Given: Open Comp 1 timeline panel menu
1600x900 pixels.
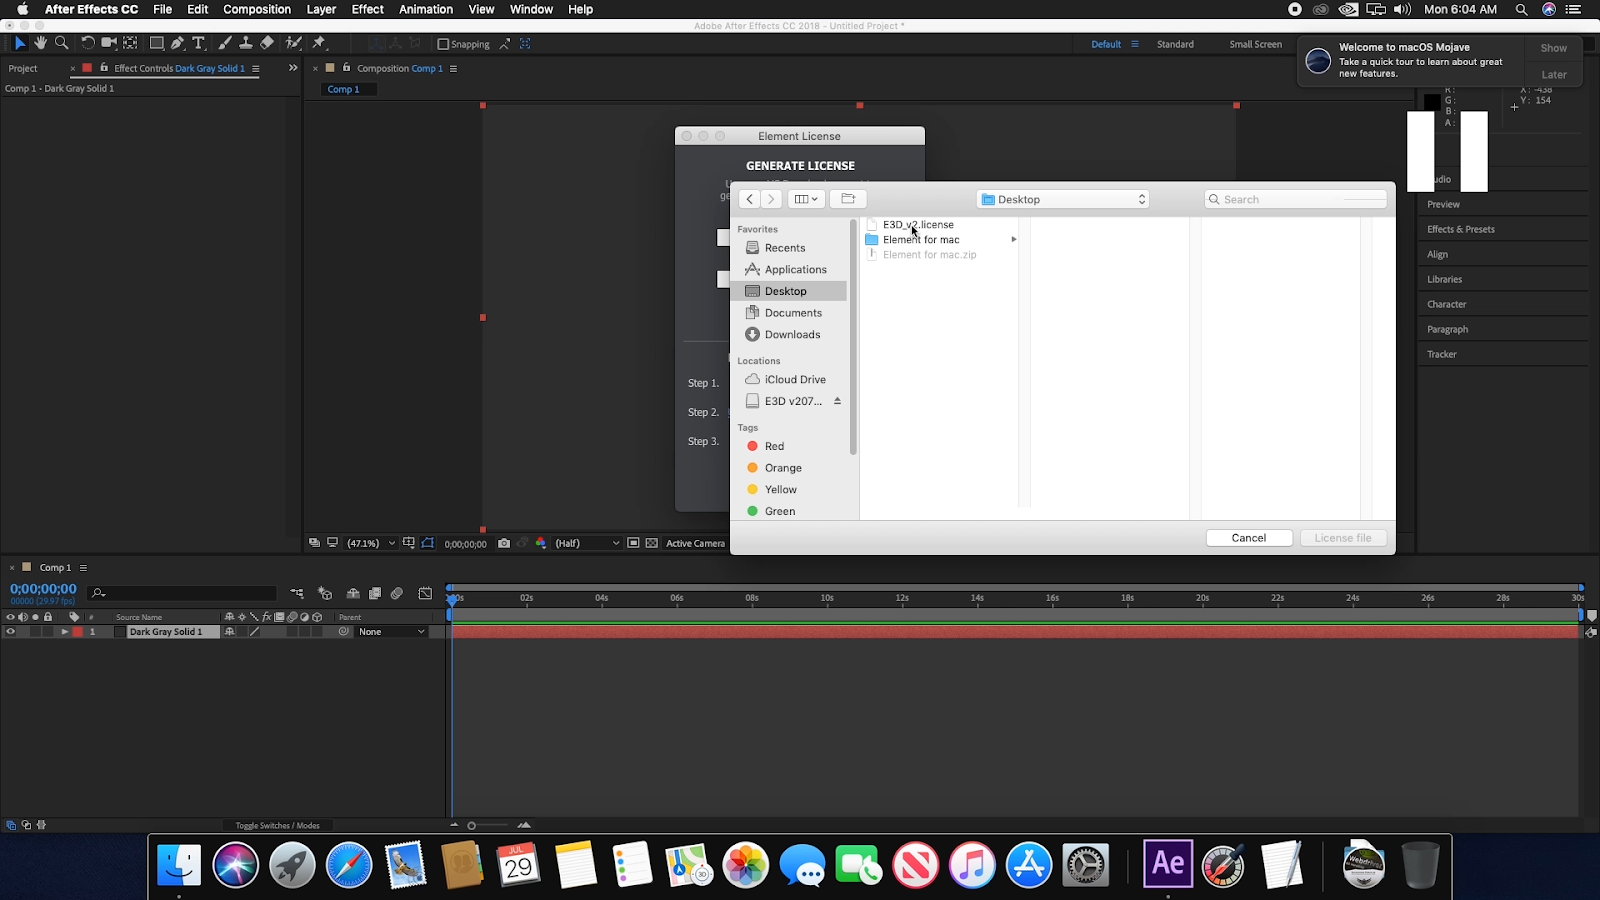Looking at the screenshot, I should (x=83, y=568).
